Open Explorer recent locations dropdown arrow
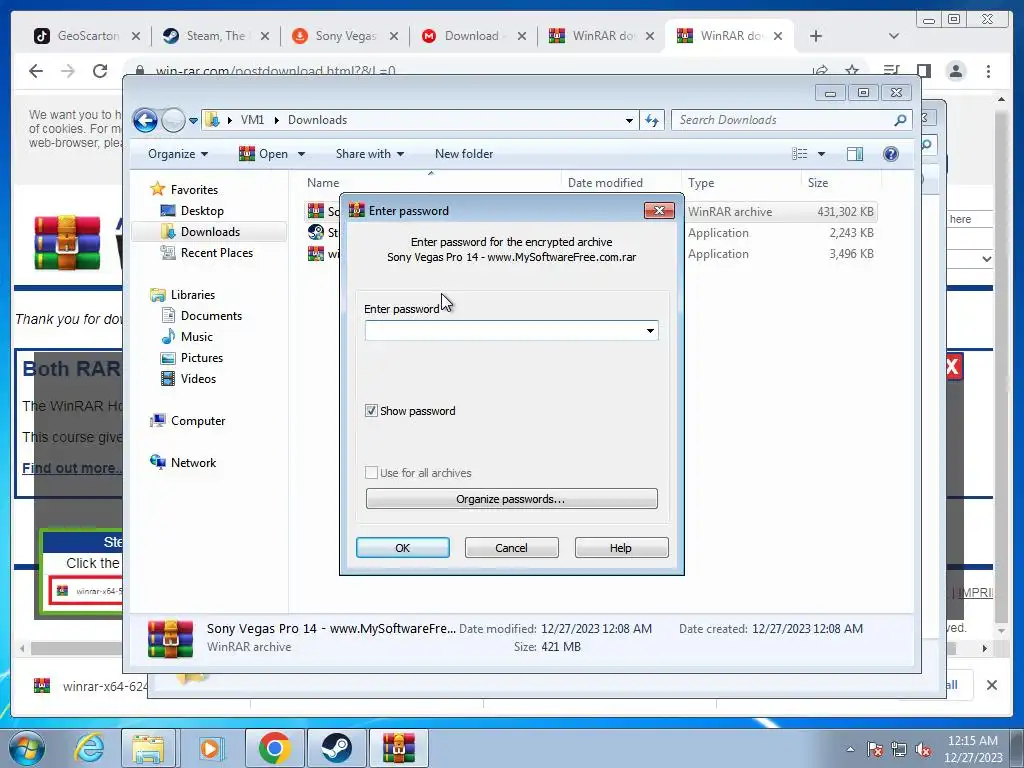This screenshot has height=768, width=1024. coord(193,121)
